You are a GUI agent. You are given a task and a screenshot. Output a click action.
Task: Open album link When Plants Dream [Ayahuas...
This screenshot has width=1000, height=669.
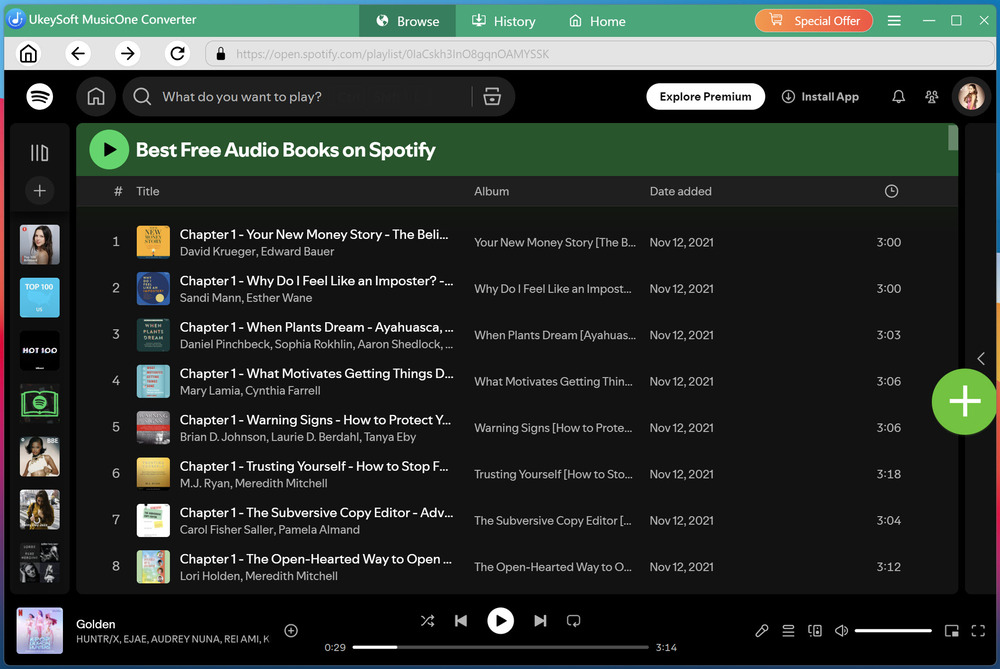(555, 335)
